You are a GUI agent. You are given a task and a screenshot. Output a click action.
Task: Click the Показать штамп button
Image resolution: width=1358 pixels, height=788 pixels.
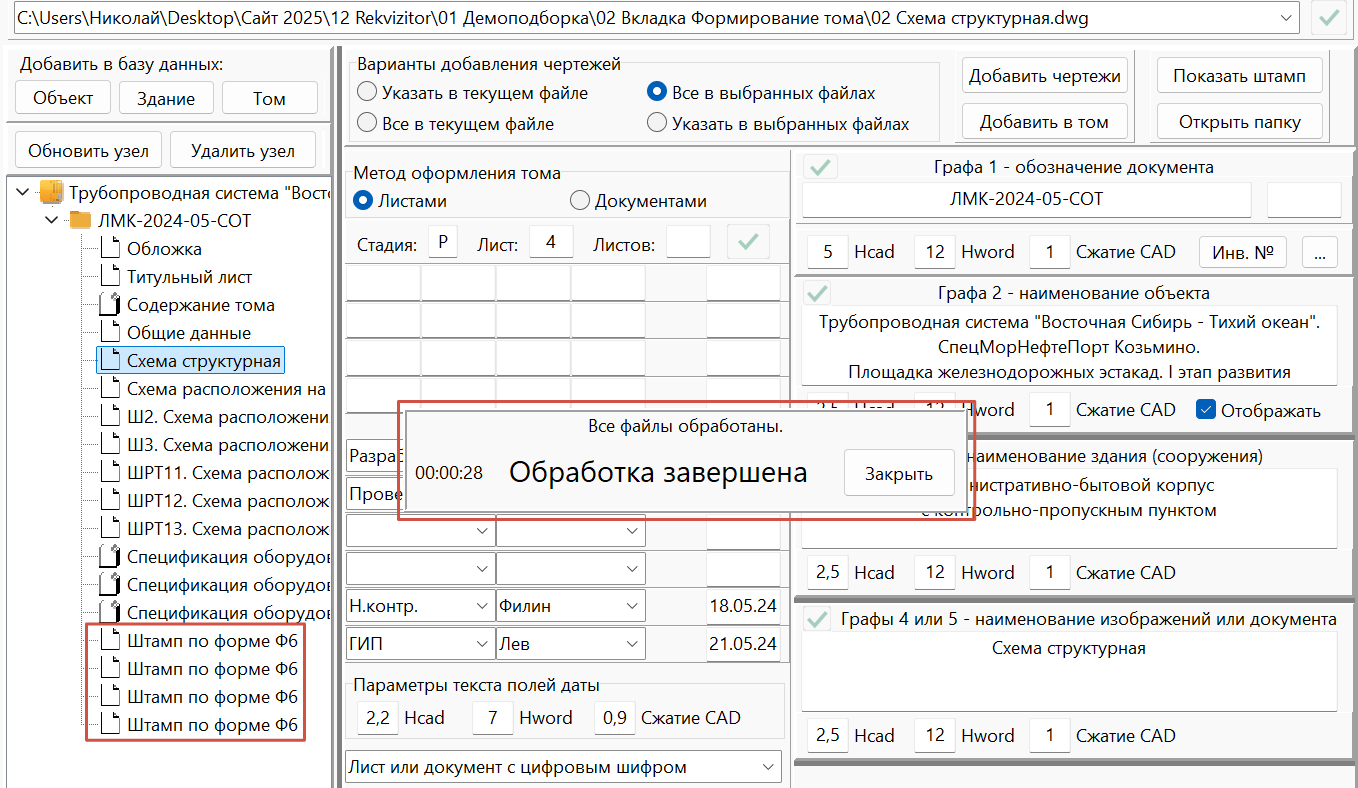[1239, 76]
